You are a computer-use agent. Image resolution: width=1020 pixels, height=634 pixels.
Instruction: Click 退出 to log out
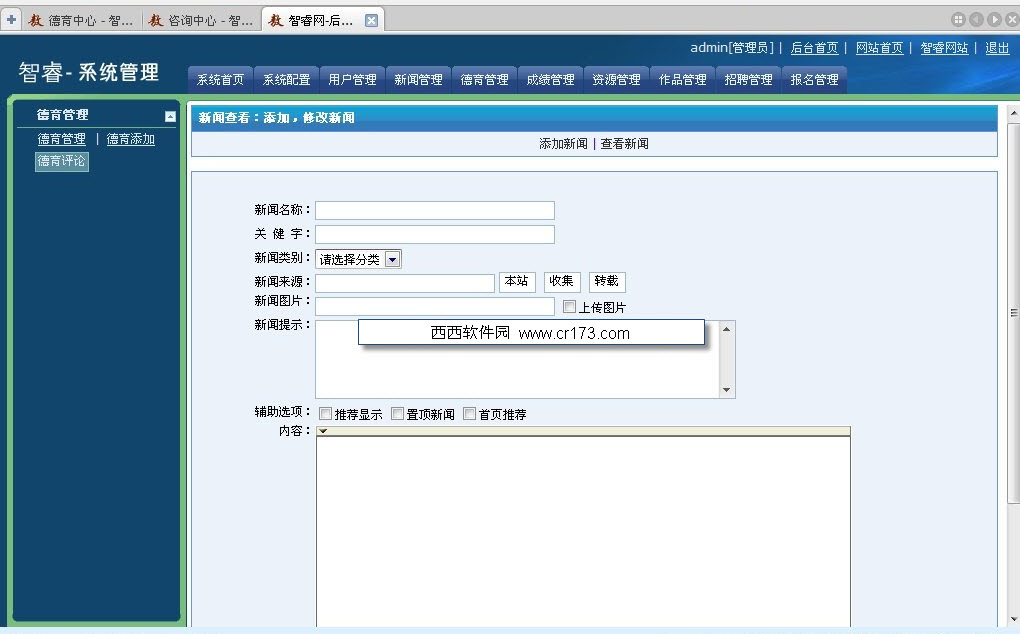(997, 47)
